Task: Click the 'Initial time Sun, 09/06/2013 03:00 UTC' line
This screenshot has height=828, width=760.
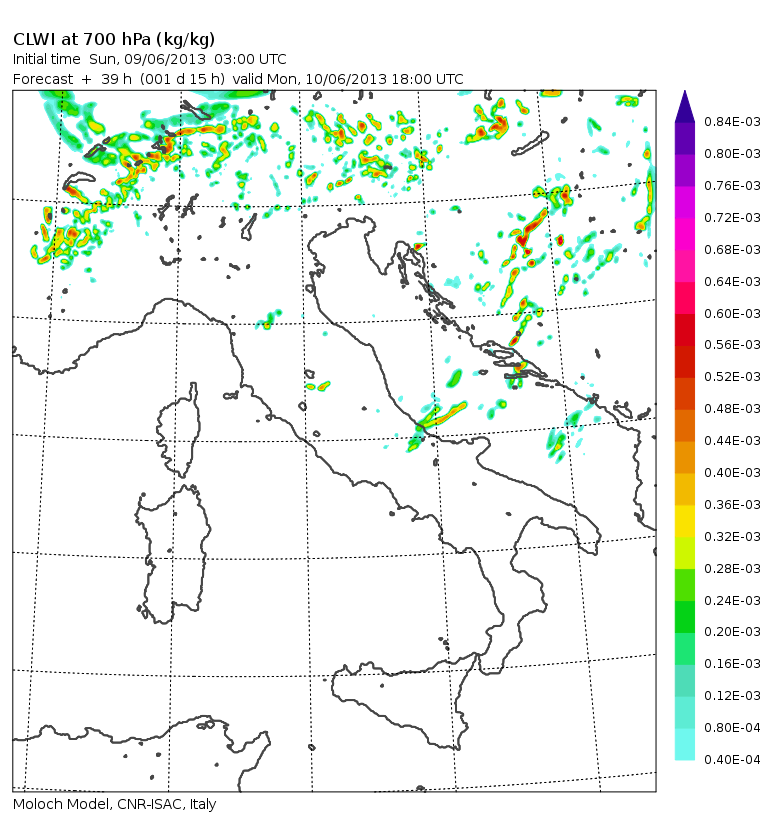Action: [149, 59]
